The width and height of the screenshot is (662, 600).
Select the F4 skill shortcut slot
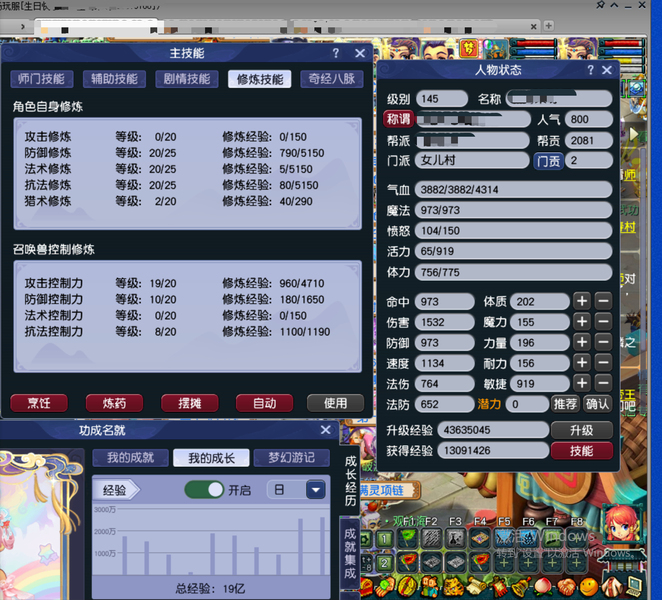click(480, 538)
